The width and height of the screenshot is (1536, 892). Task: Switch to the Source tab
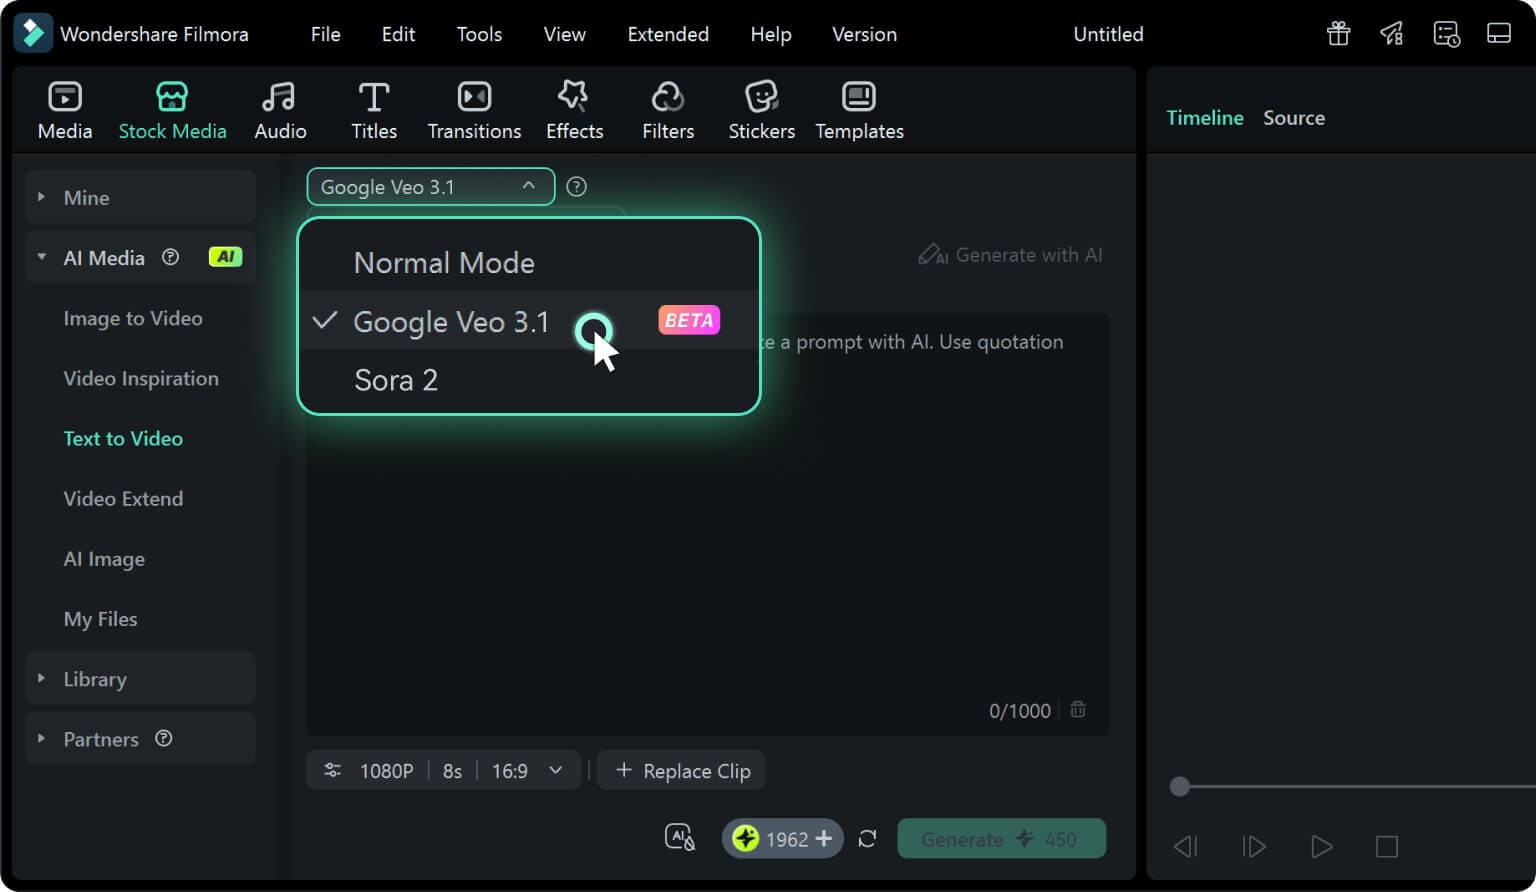tap(1293, 117)
